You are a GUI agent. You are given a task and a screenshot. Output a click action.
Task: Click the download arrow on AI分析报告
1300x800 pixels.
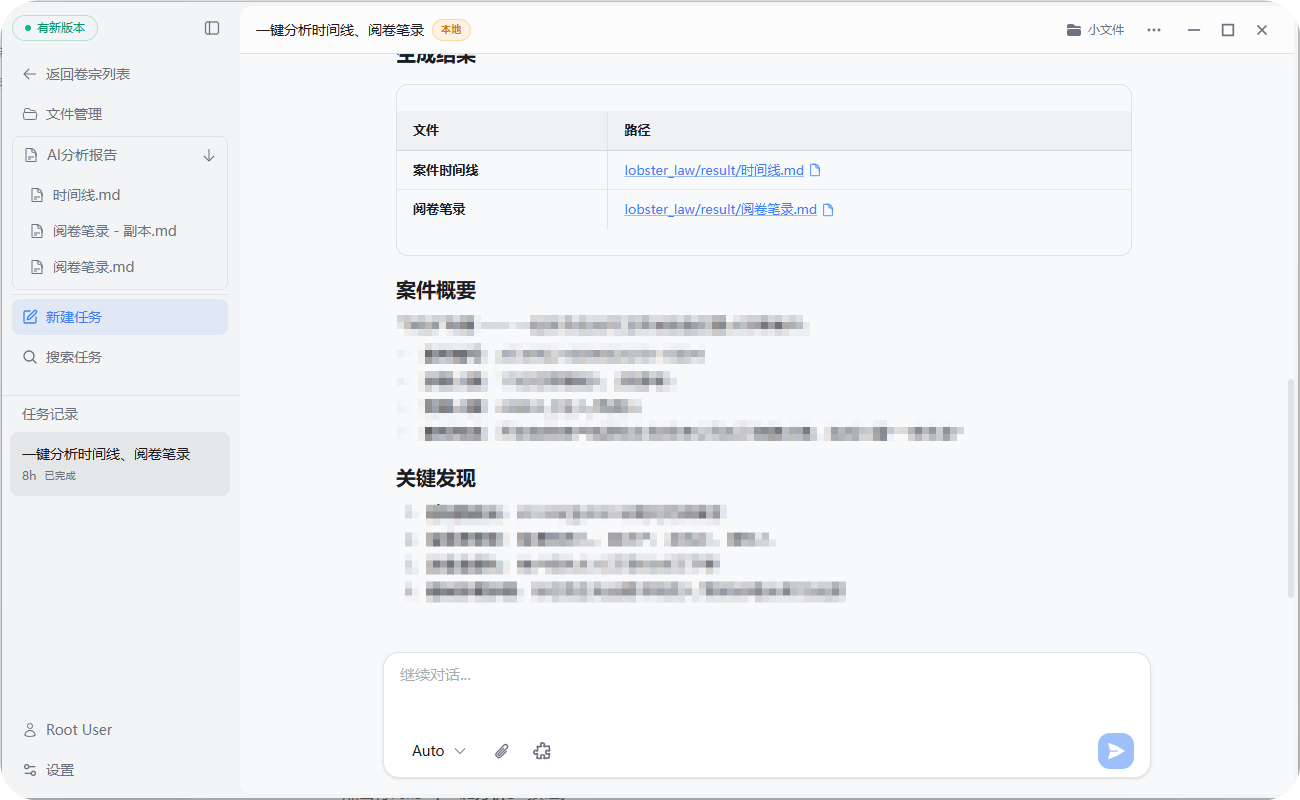pyautogui.click(x=209, y=155)
